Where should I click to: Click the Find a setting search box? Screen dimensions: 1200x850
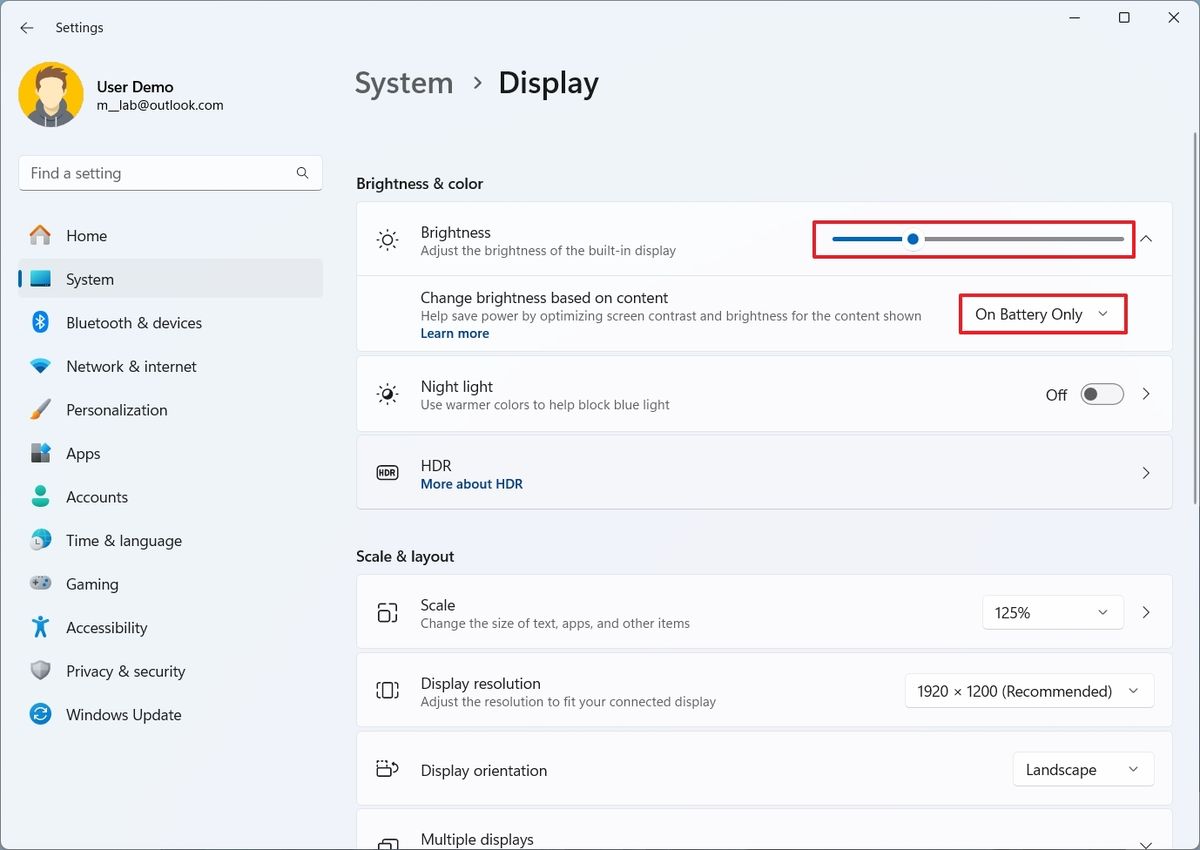170,173
